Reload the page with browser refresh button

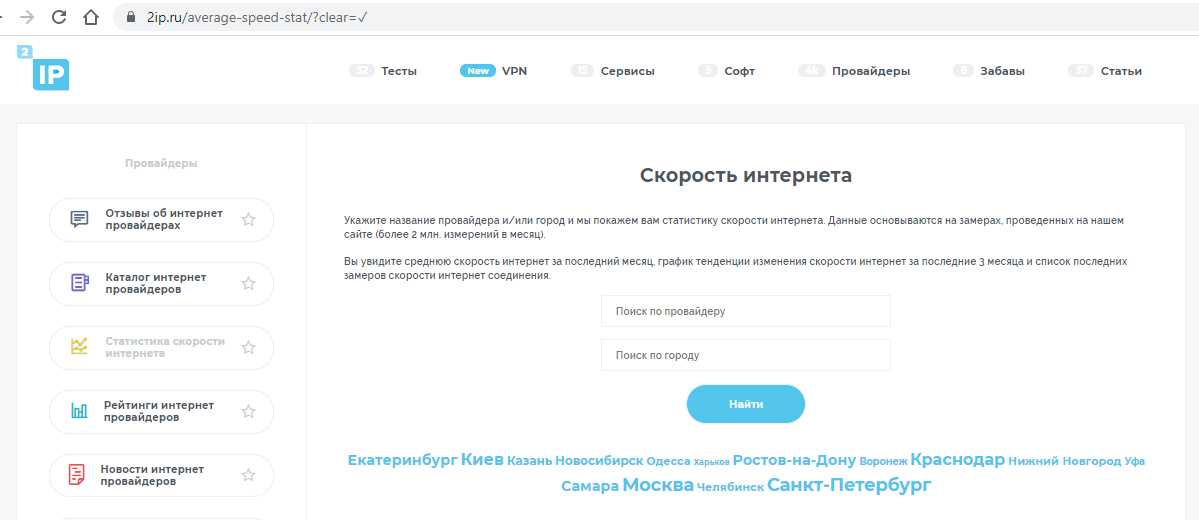(59, 17)
